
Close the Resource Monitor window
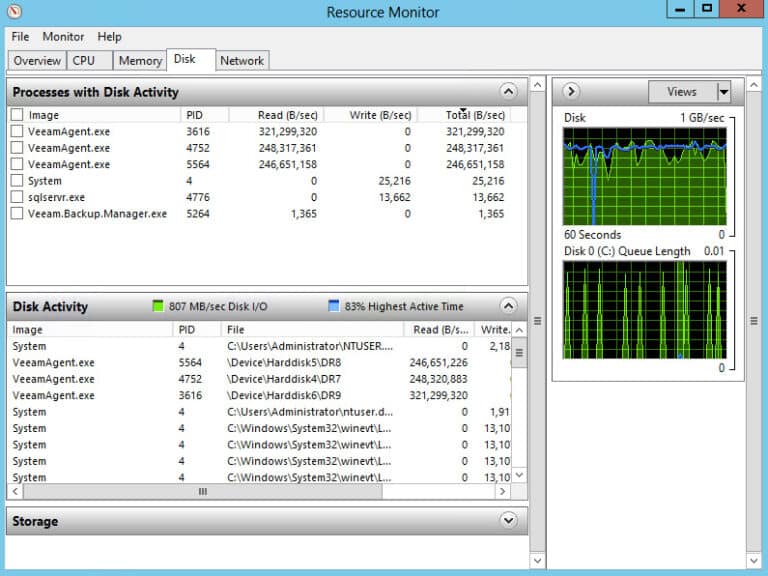click(742, 9)
